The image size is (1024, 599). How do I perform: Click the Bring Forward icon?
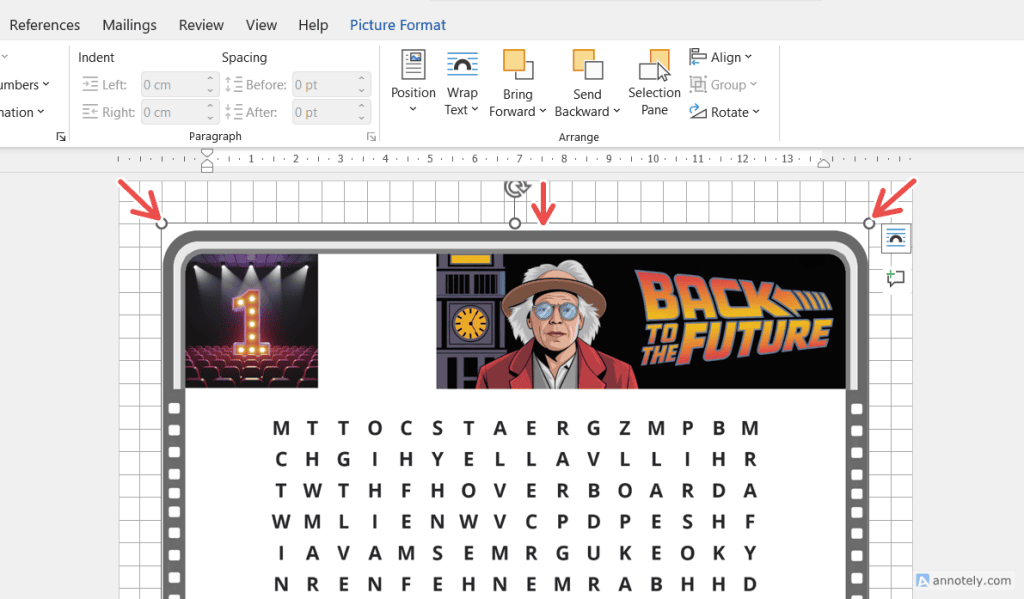click(518, 65)
